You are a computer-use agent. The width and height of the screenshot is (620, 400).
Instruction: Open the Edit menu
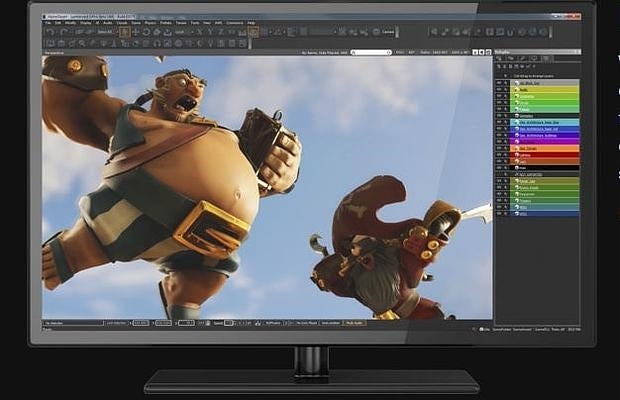pyautogui.click(x=58, y=23)
